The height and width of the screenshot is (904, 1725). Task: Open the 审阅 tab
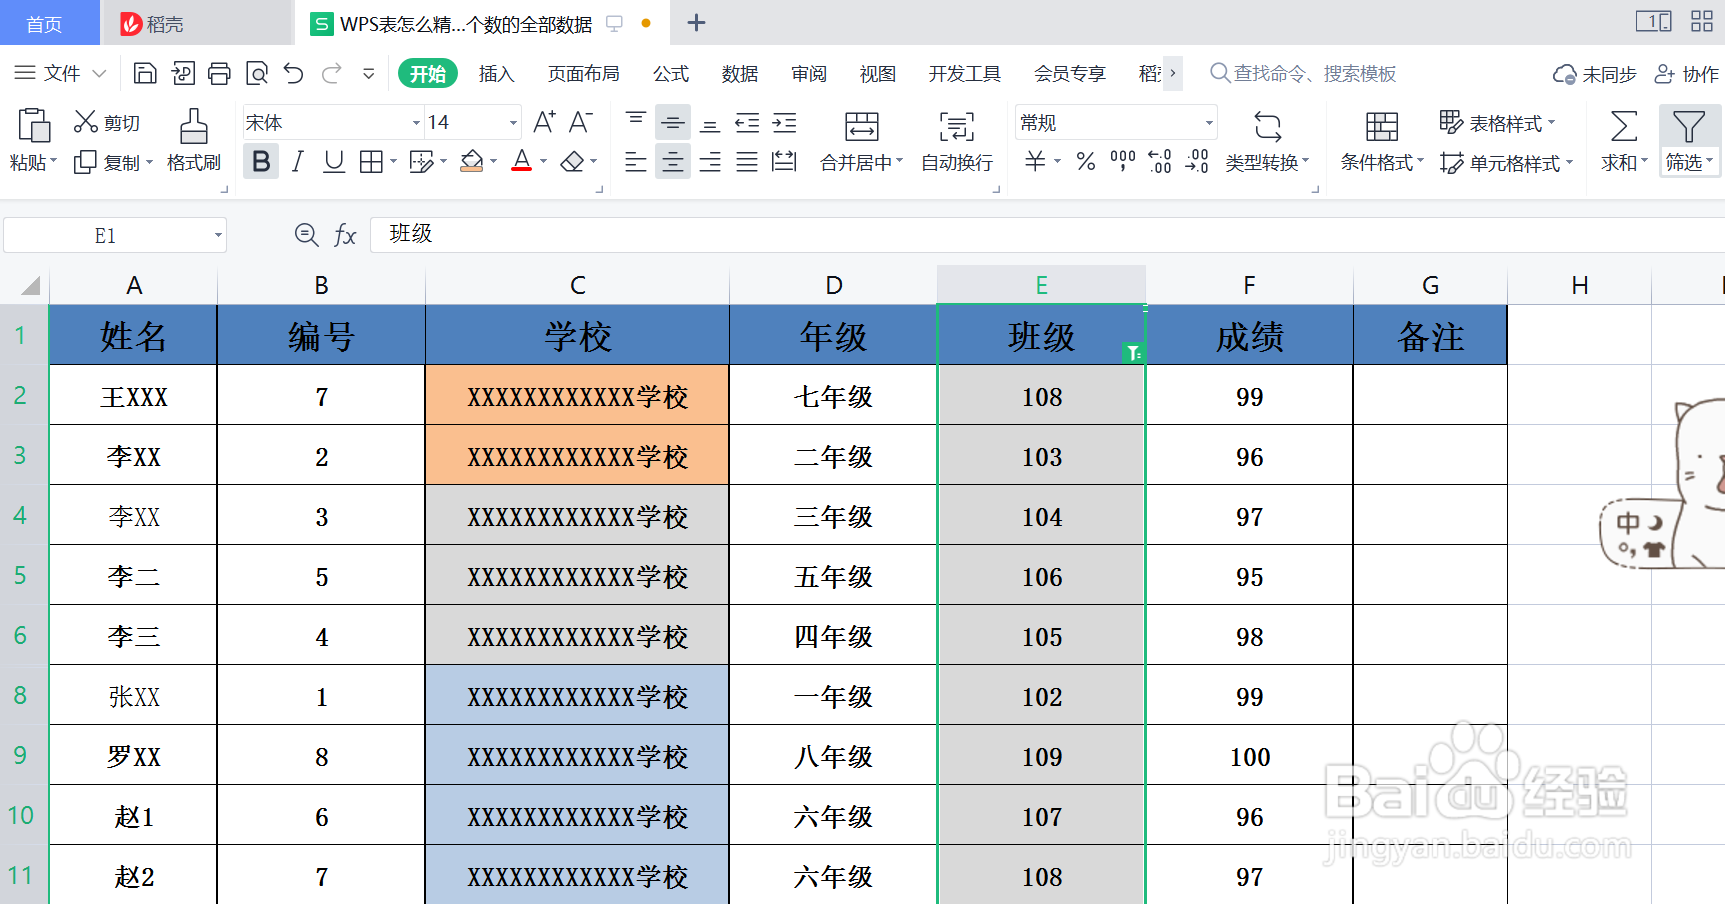point(809,74)
